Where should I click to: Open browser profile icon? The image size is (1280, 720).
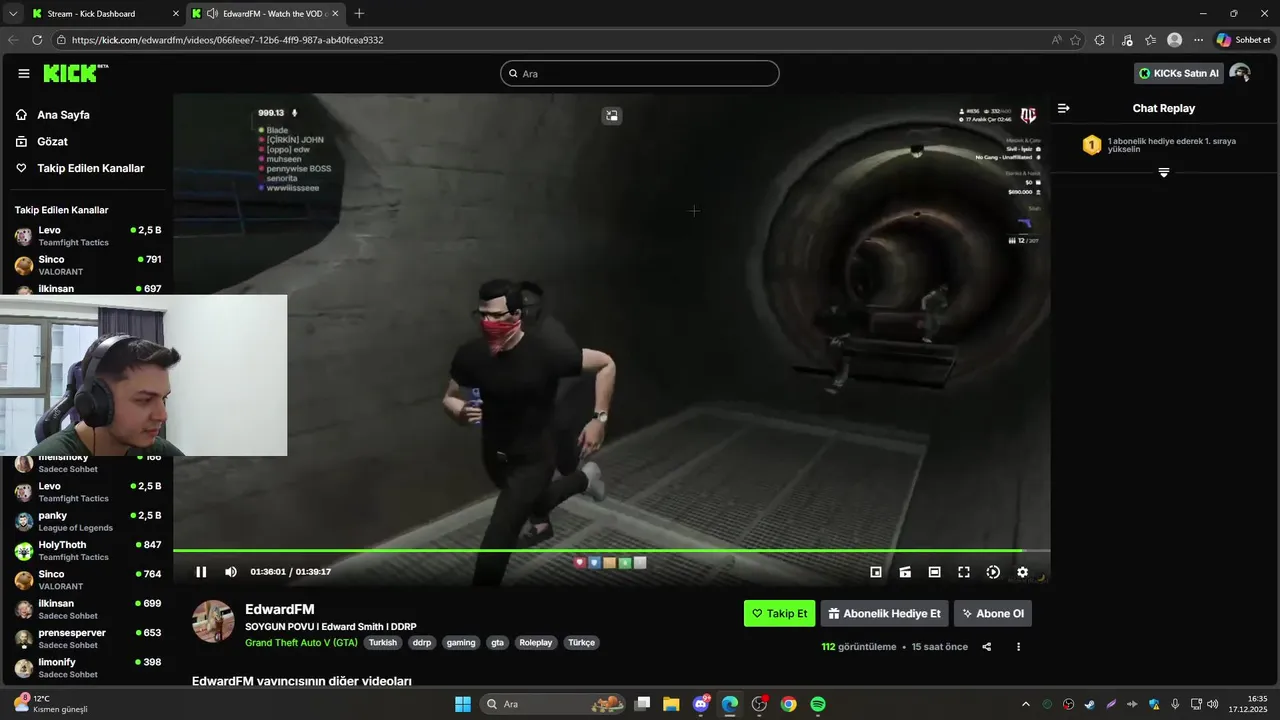click(1175, 40)
